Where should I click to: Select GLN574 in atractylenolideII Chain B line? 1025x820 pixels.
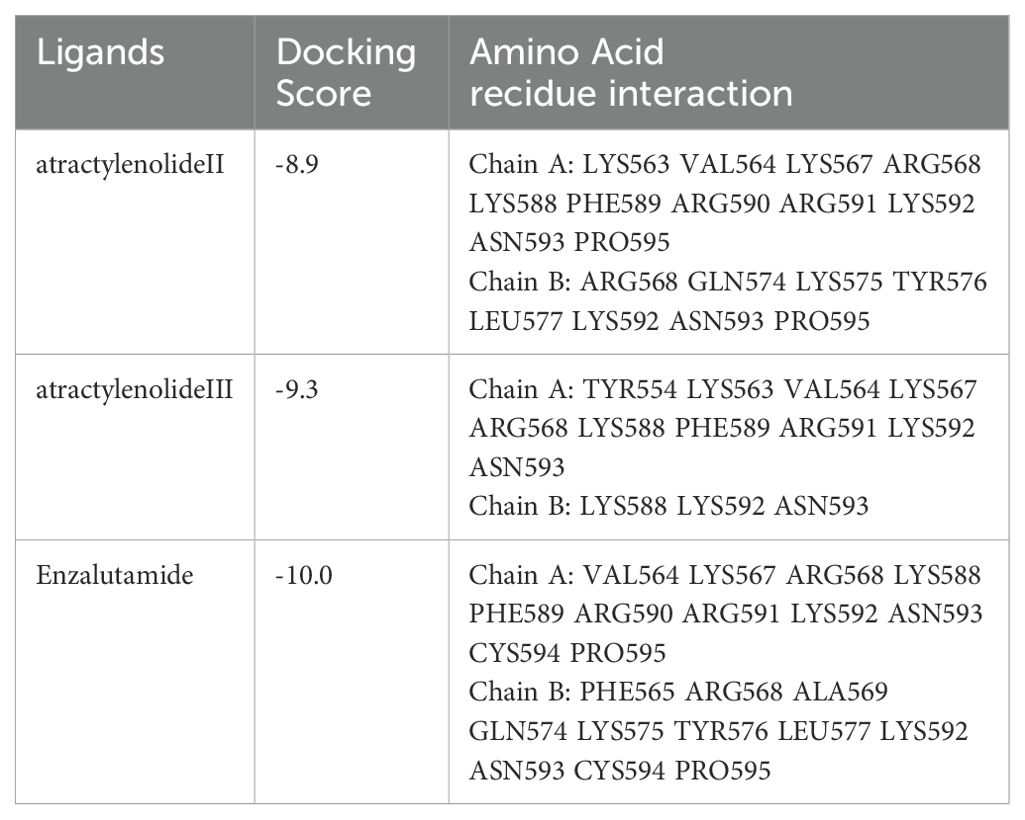[x=736, y=282]
